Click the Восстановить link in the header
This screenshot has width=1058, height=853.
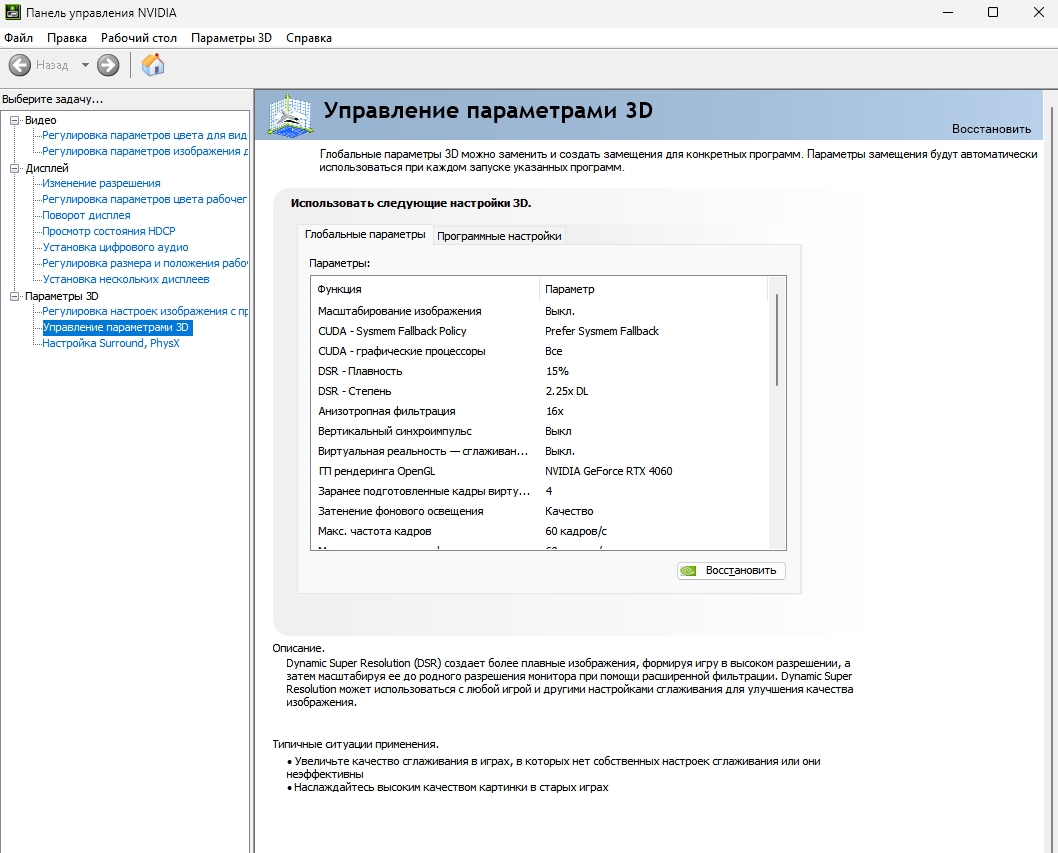(991, 129)
